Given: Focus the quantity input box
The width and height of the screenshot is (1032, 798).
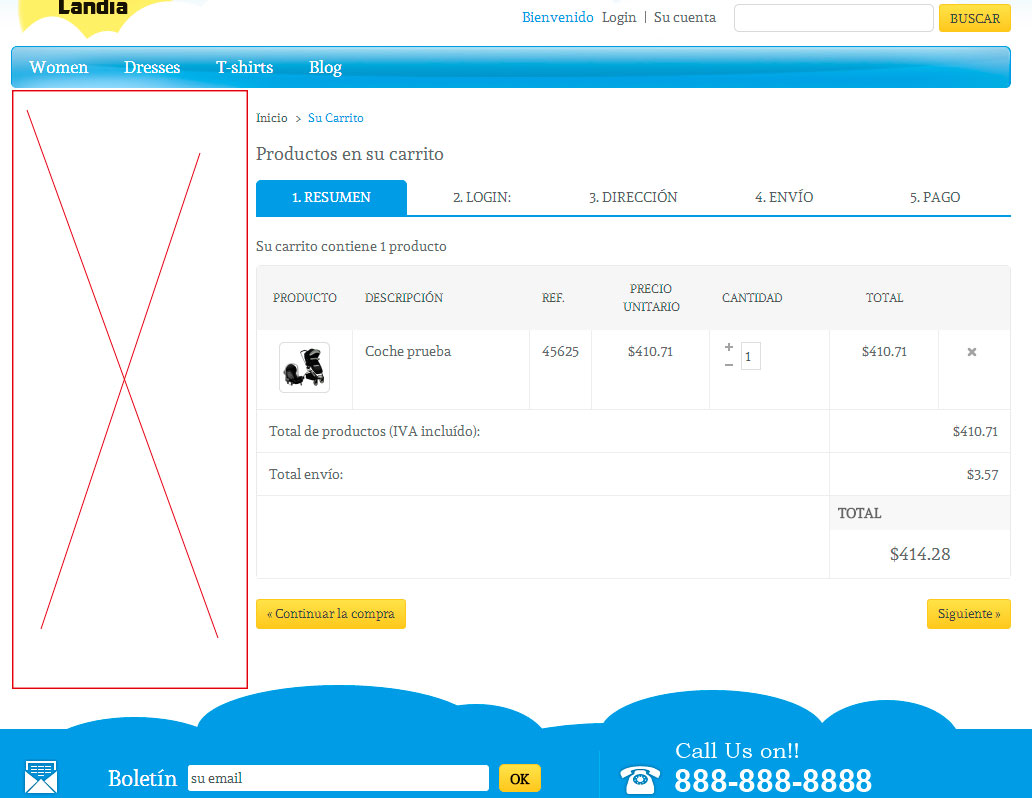Looking at the screenshot, I should pos(750,356).
